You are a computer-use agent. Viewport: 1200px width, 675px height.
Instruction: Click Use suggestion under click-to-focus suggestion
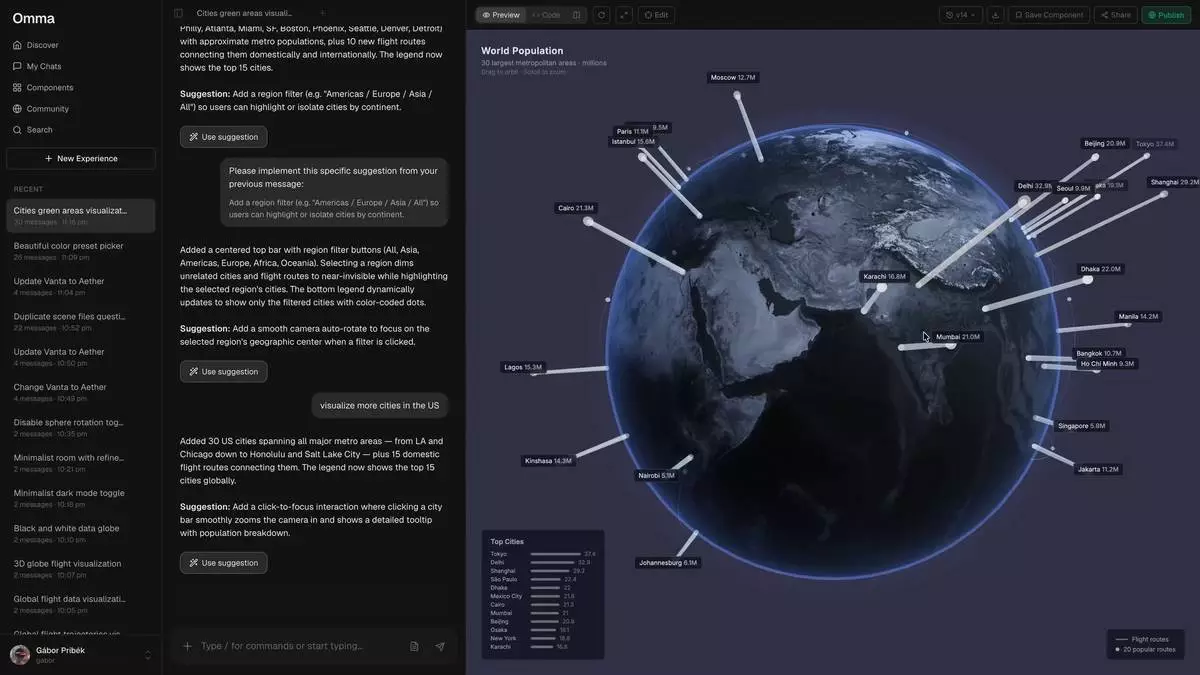coord(223,563)
